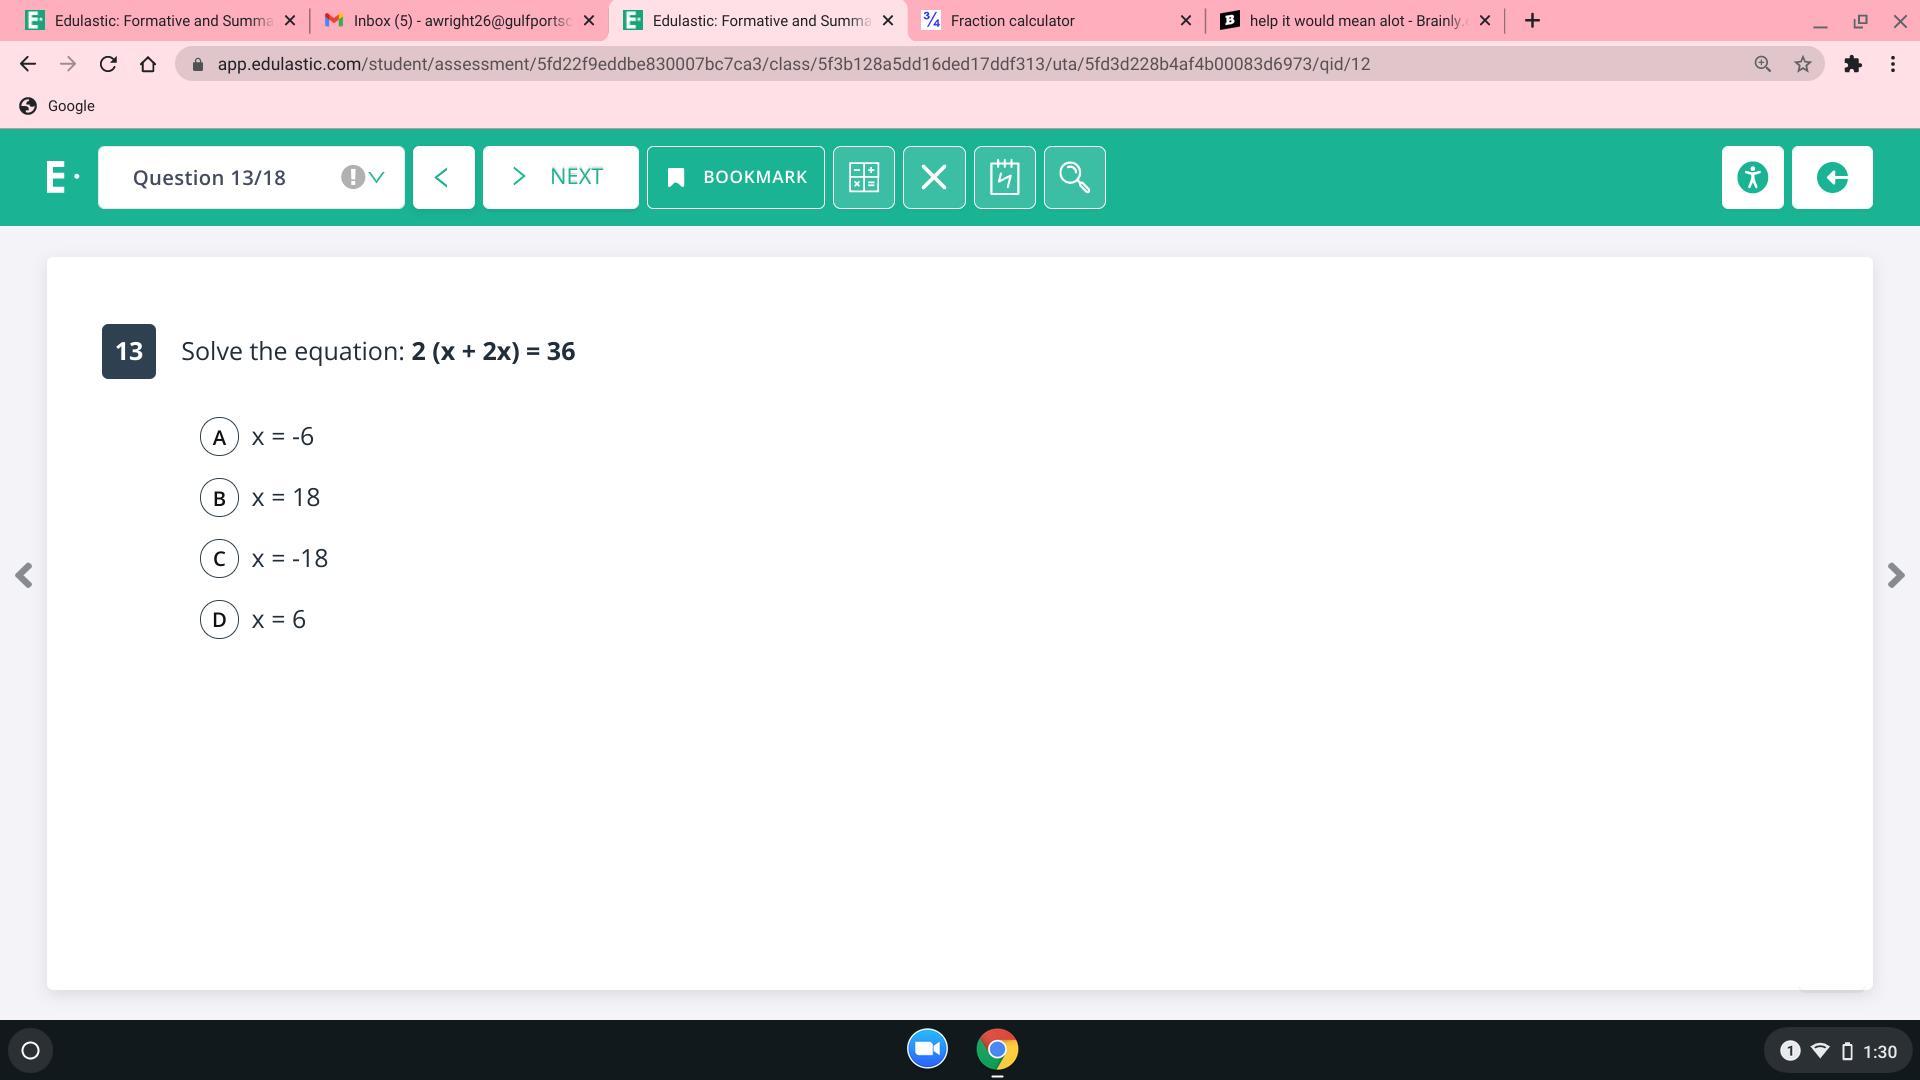This screenshot has width=1920, height=1080.
Task: Select answer D, x = 6
Action: pos(219,620)
